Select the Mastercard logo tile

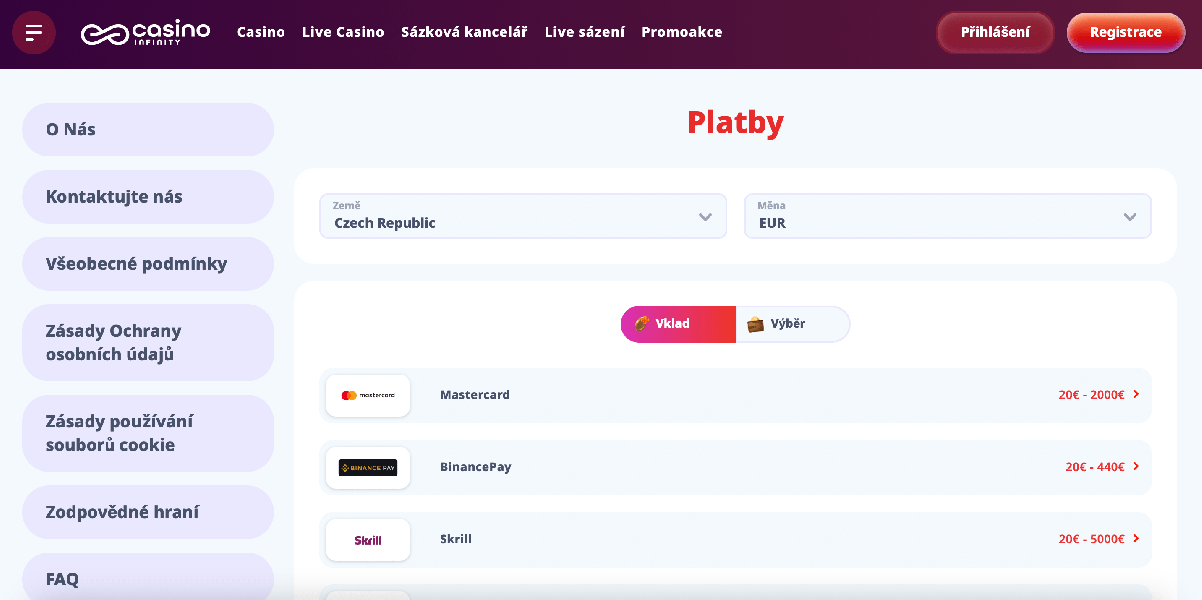pyautogui.click(x=368, y=396)
